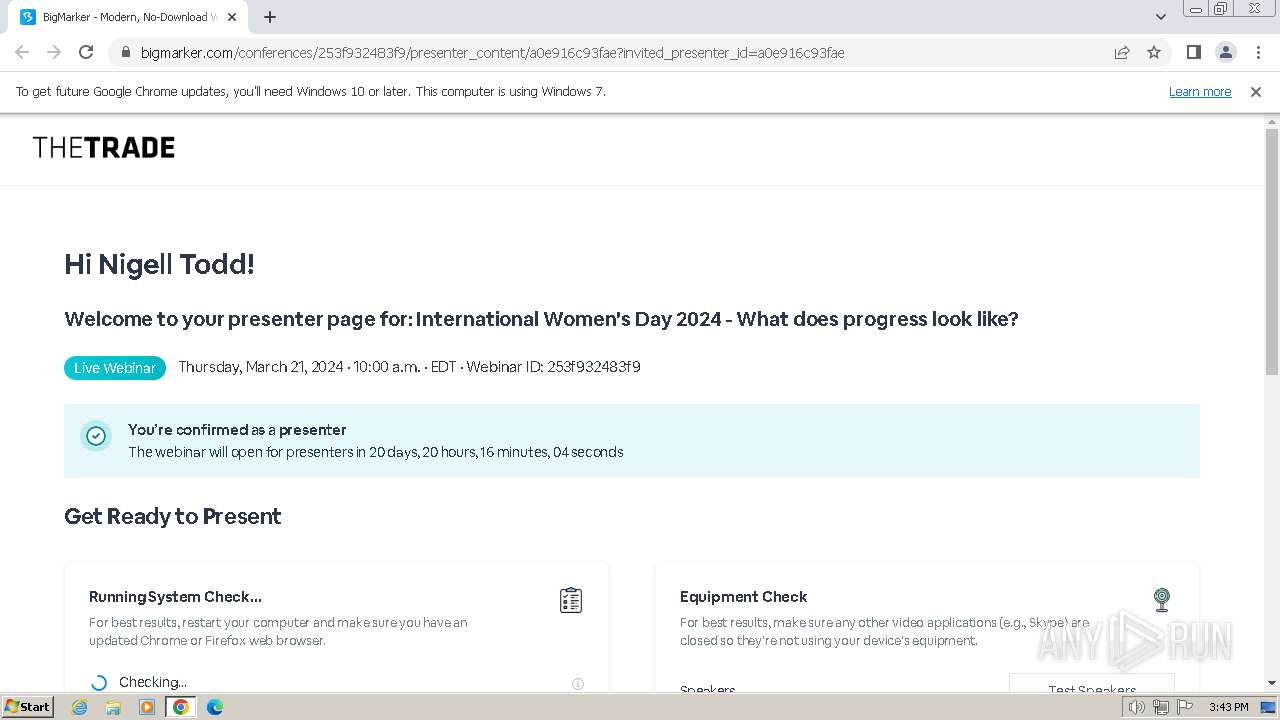Image resolution: width=1280 pixels, height=720 pixels.
Task: Click the 'Hi Nigell Todd!' greeting
Action: 160,265
